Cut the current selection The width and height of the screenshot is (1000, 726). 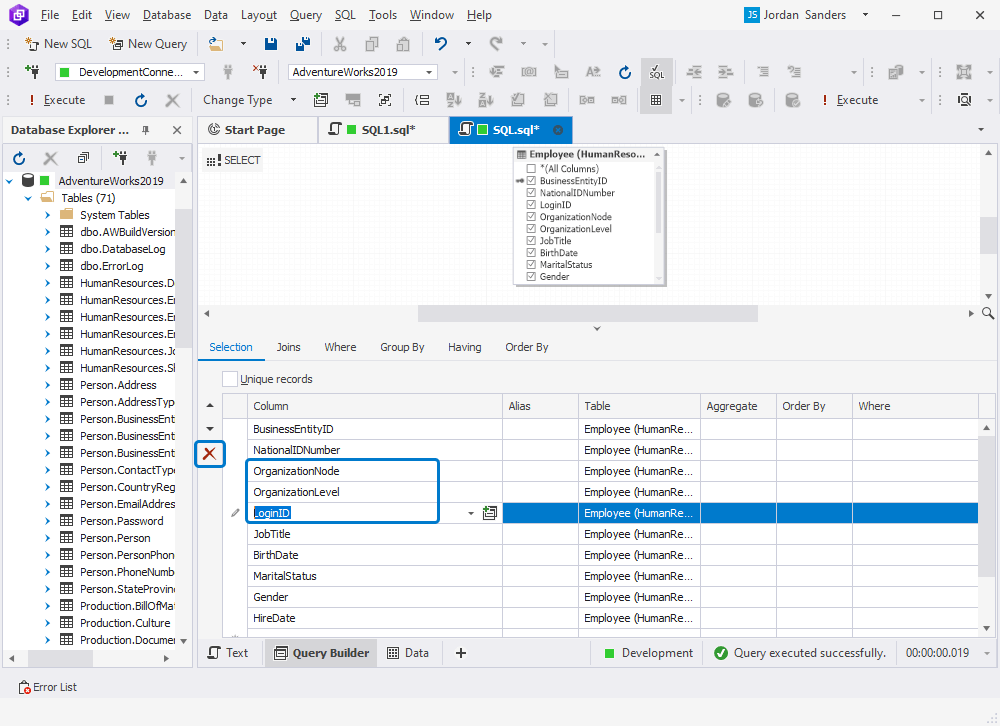click(340, 44)
